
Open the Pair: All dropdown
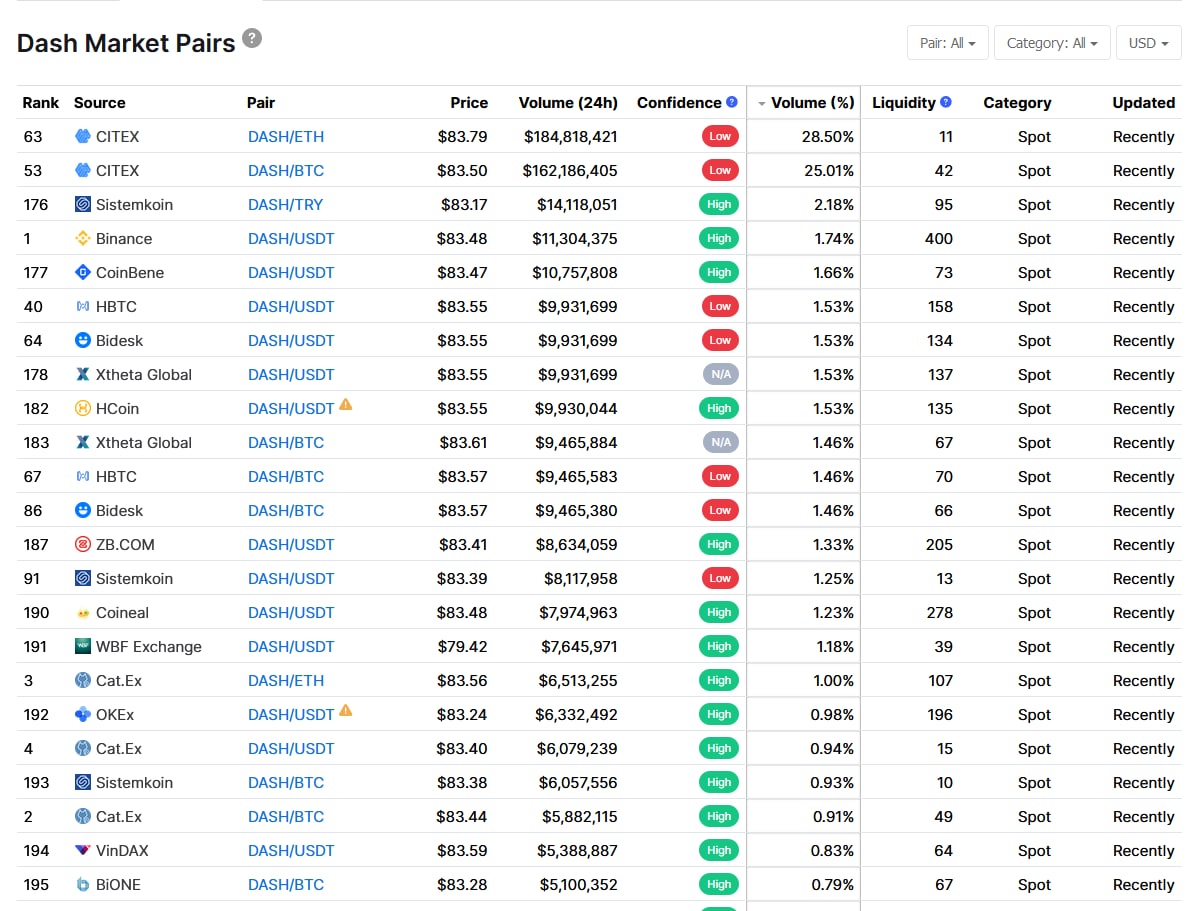point(947,43)
